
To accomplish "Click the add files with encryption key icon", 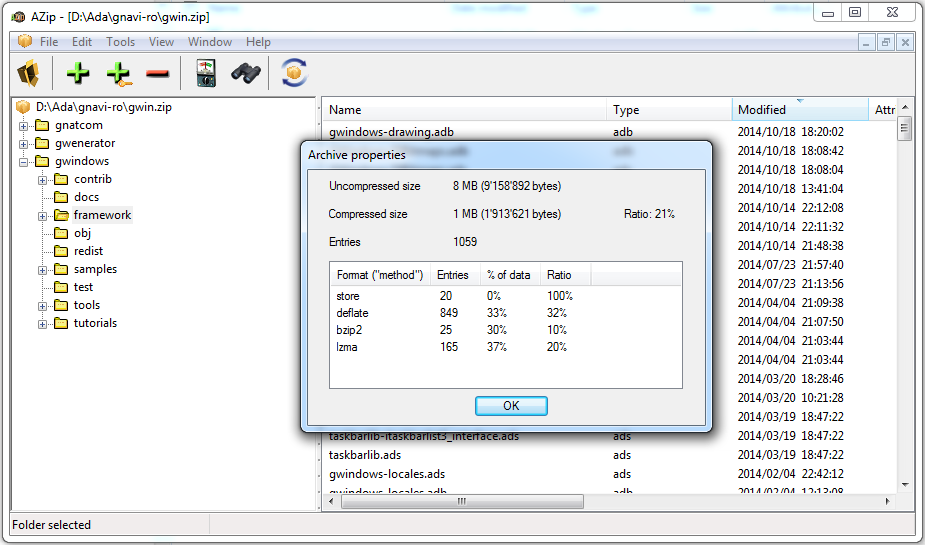I will (x=118, y=74).
